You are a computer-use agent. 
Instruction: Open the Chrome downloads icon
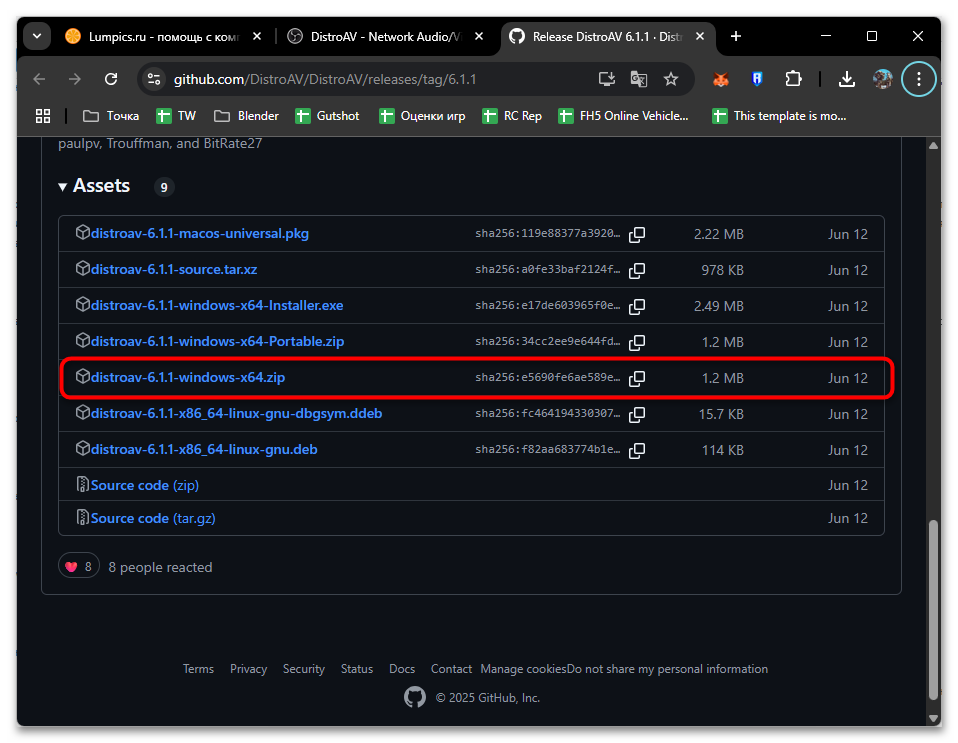coord(846,79)
